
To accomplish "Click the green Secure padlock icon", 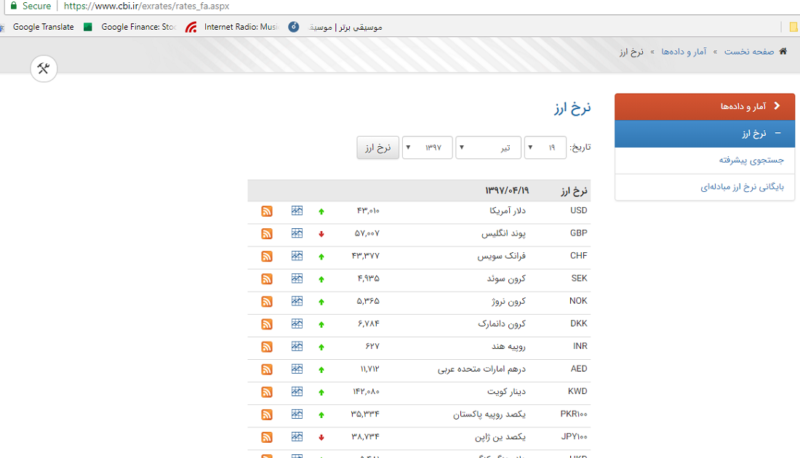I will (14, 6).
